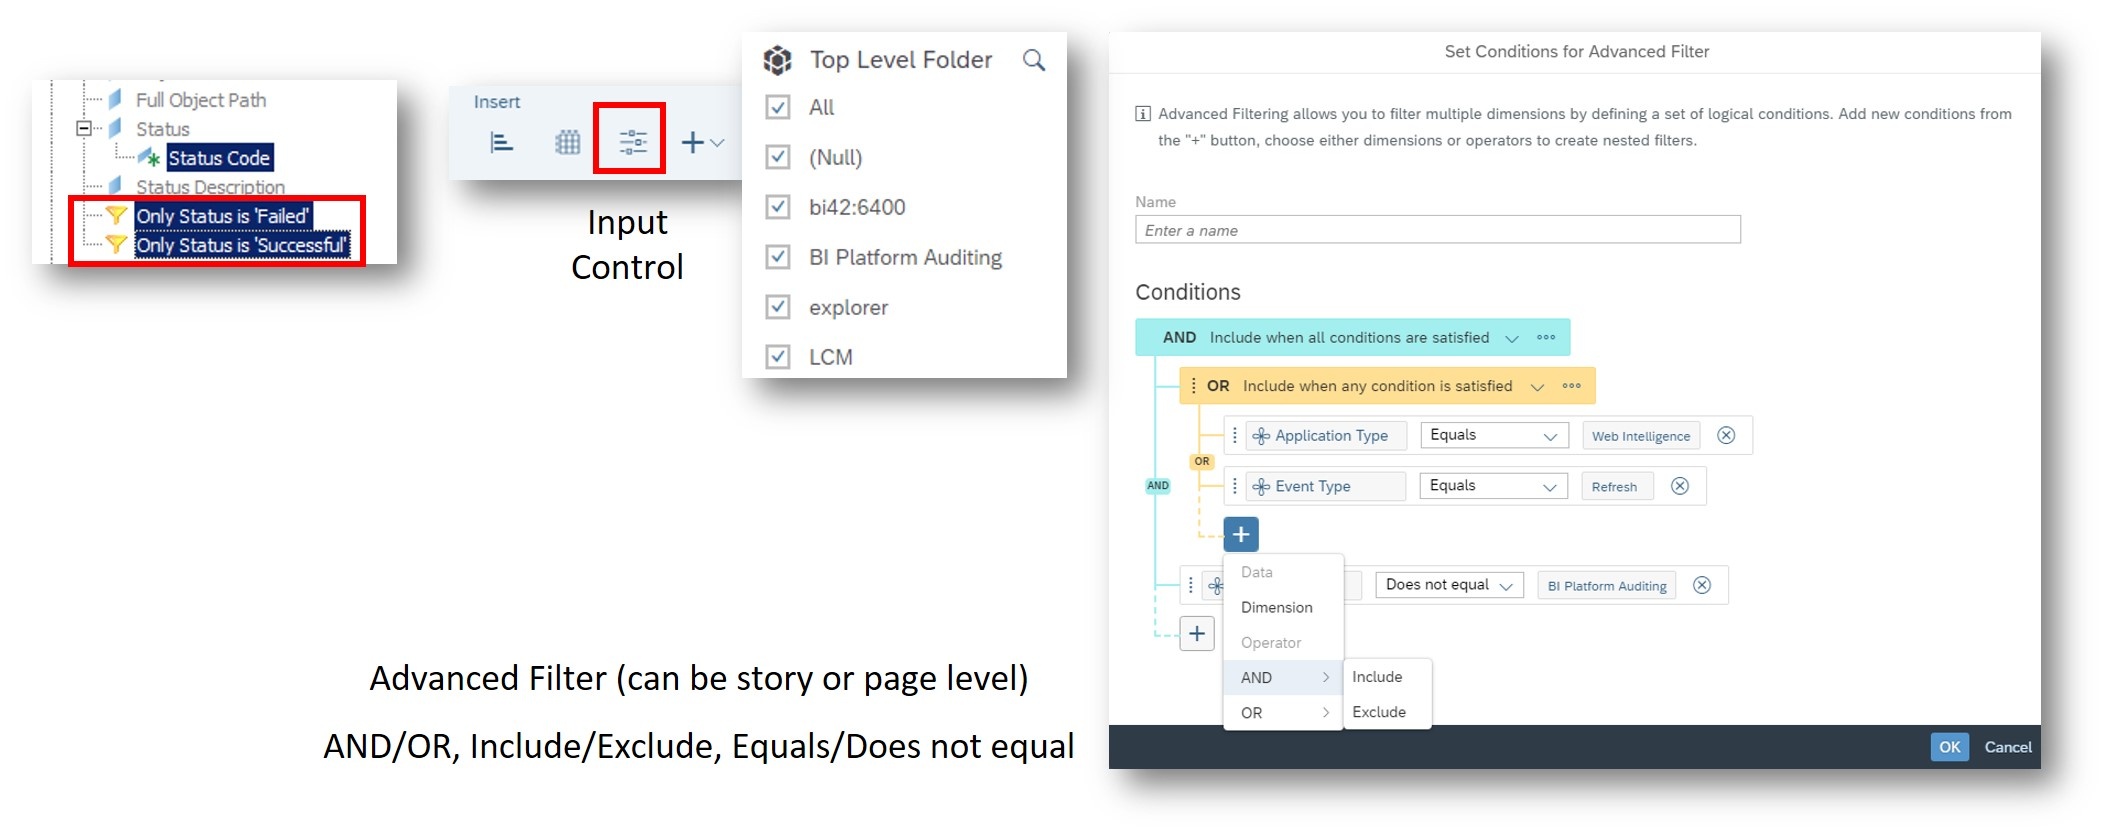The width and height of the screenshot is (2106, 834).
Task: Uncheck the All checkbox
Action: pos(777,107)
